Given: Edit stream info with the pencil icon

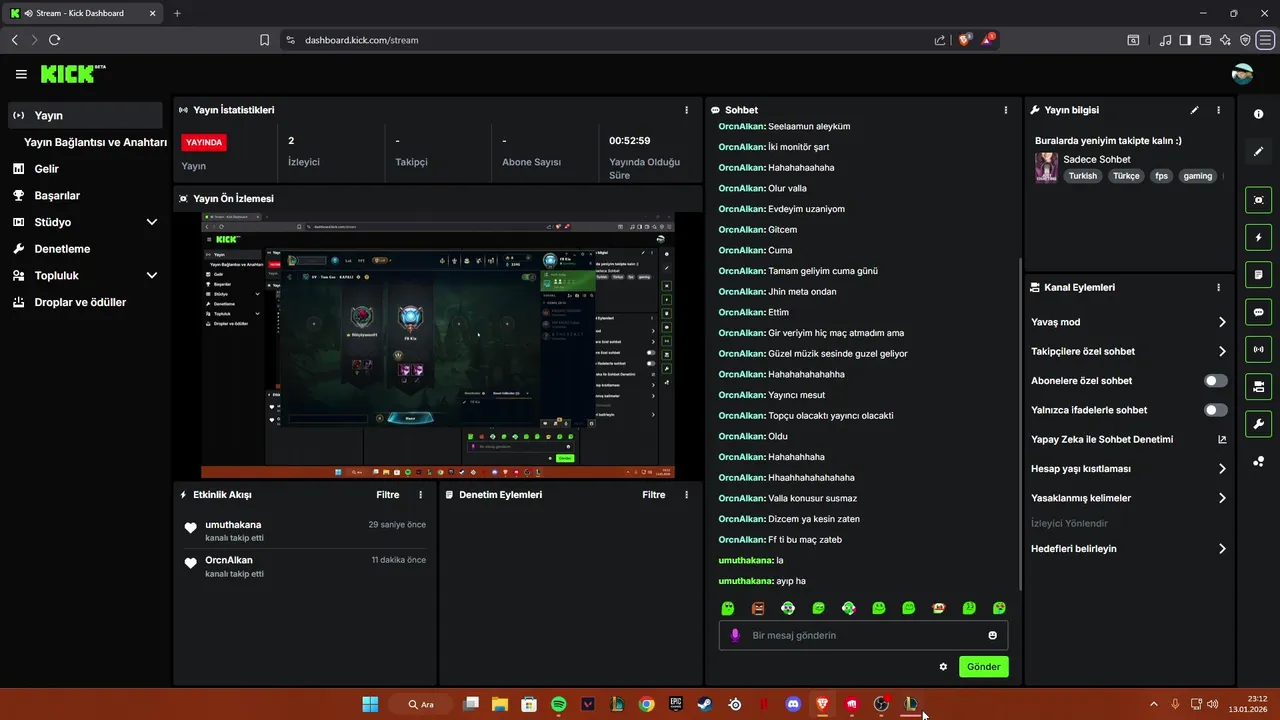Looking at the screenshot, I should click(x=1194, y=110).
